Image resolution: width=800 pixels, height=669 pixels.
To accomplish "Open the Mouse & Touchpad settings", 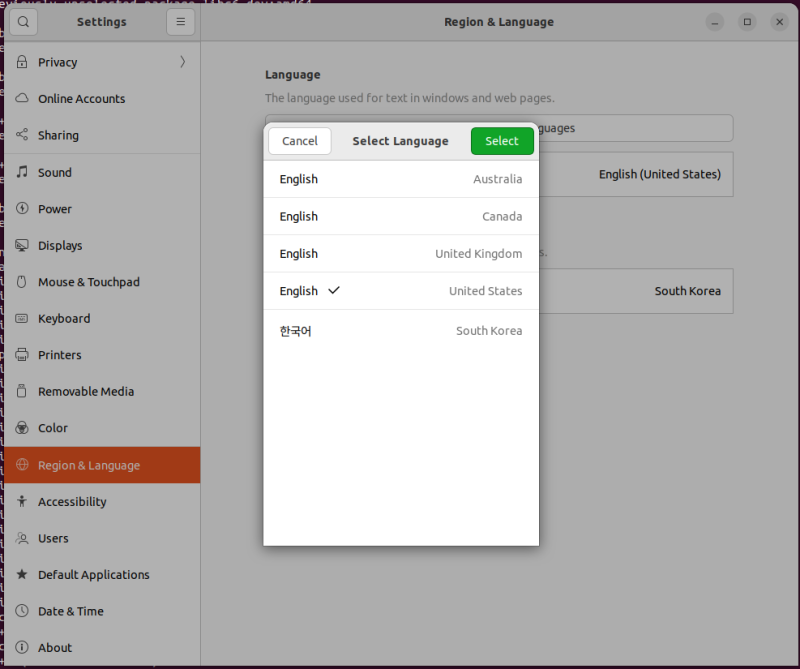I will (x=89, y=282).
